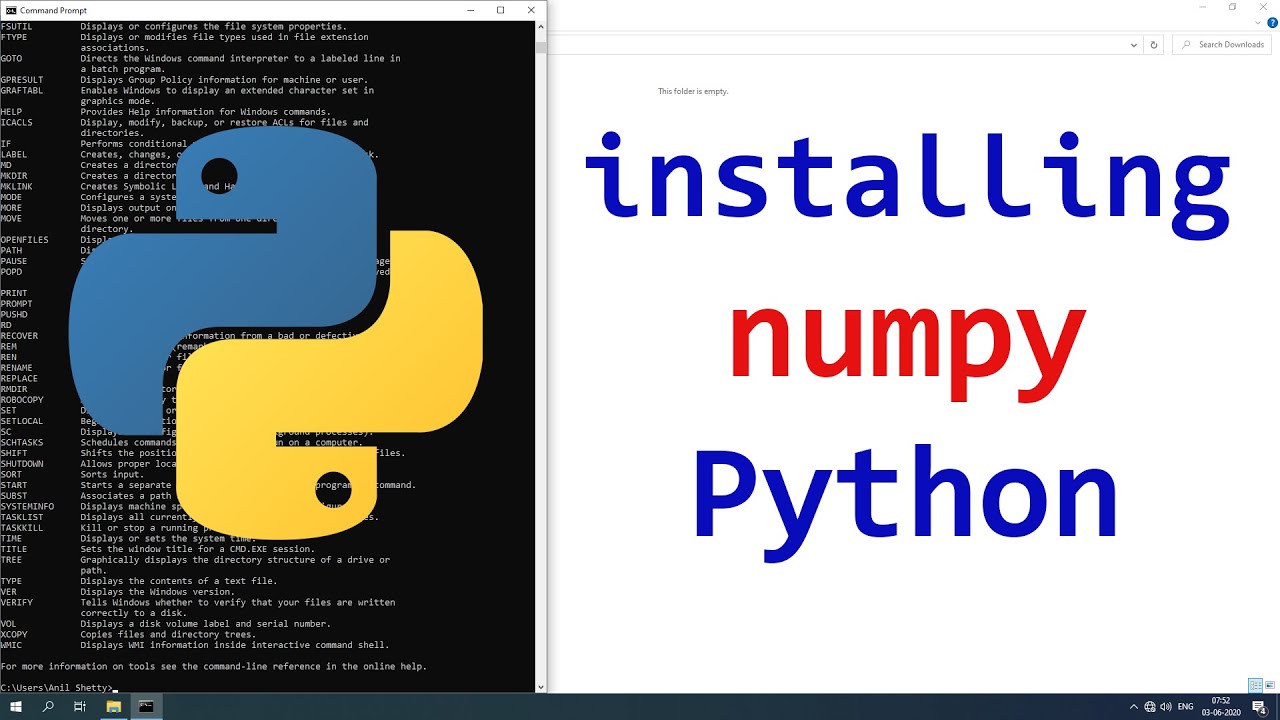This screenshot has width=1280, height=720.
Task: Open Task View on the taskbar
Action: (x=80, y=707)
